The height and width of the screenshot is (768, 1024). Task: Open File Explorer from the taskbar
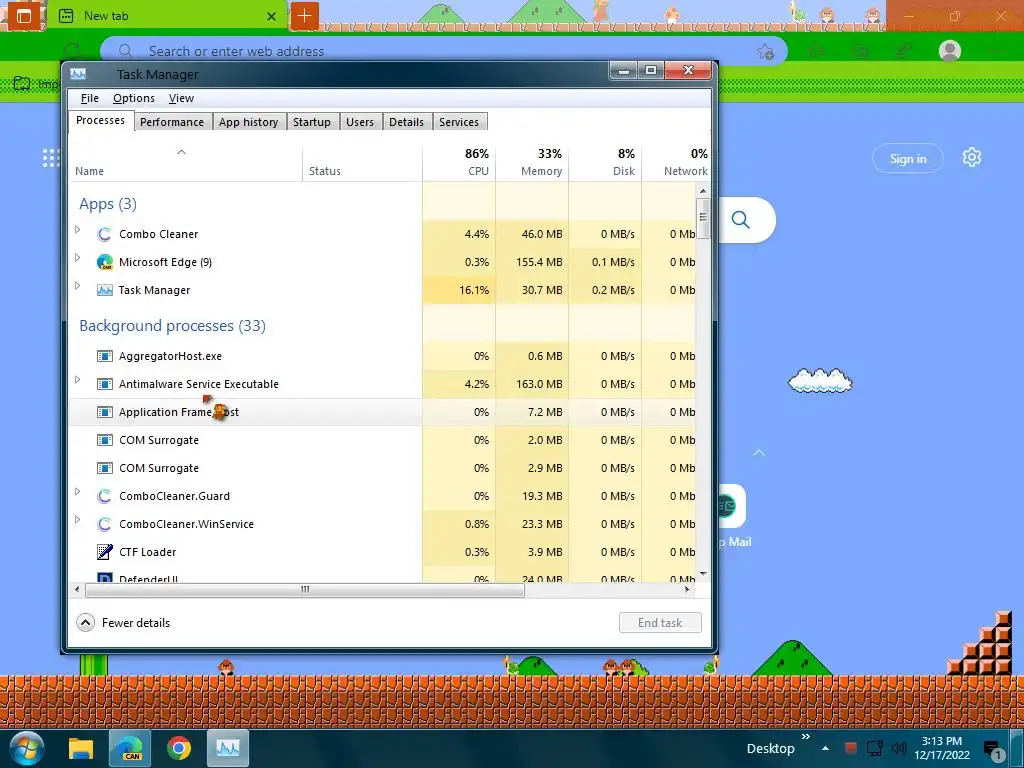pyautogui.click(x=81, y=748)
